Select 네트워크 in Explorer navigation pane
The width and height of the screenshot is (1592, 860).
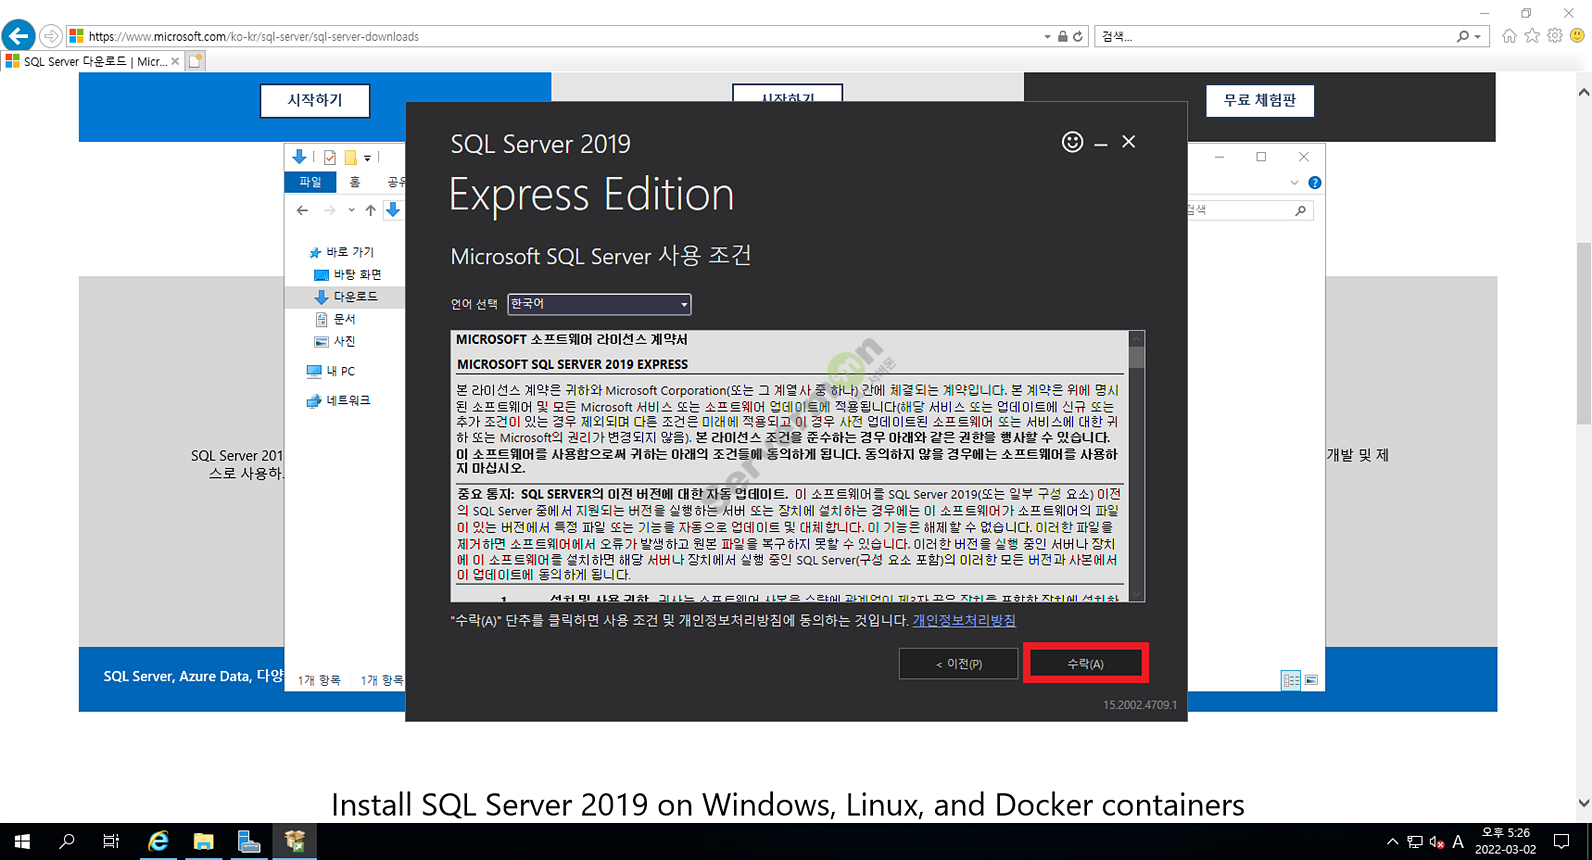coord(338,400)
